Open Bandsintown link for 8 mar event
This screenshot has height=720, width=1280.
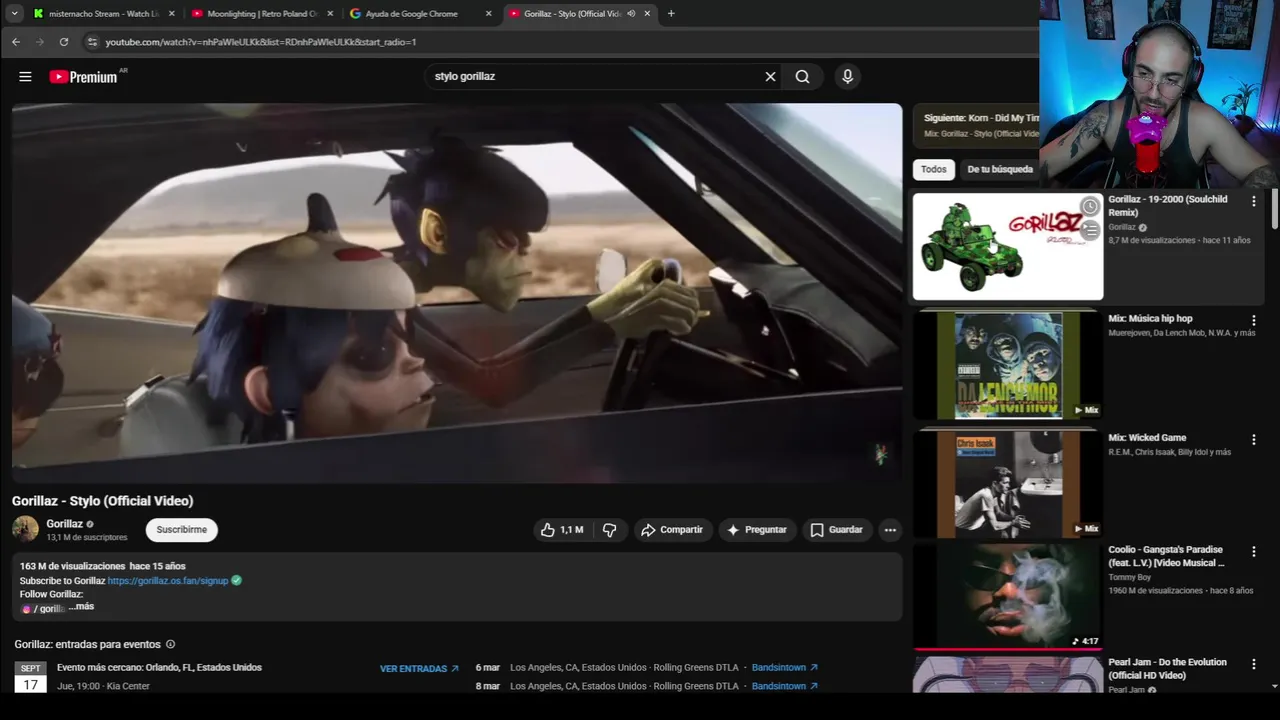coord(785,687)
